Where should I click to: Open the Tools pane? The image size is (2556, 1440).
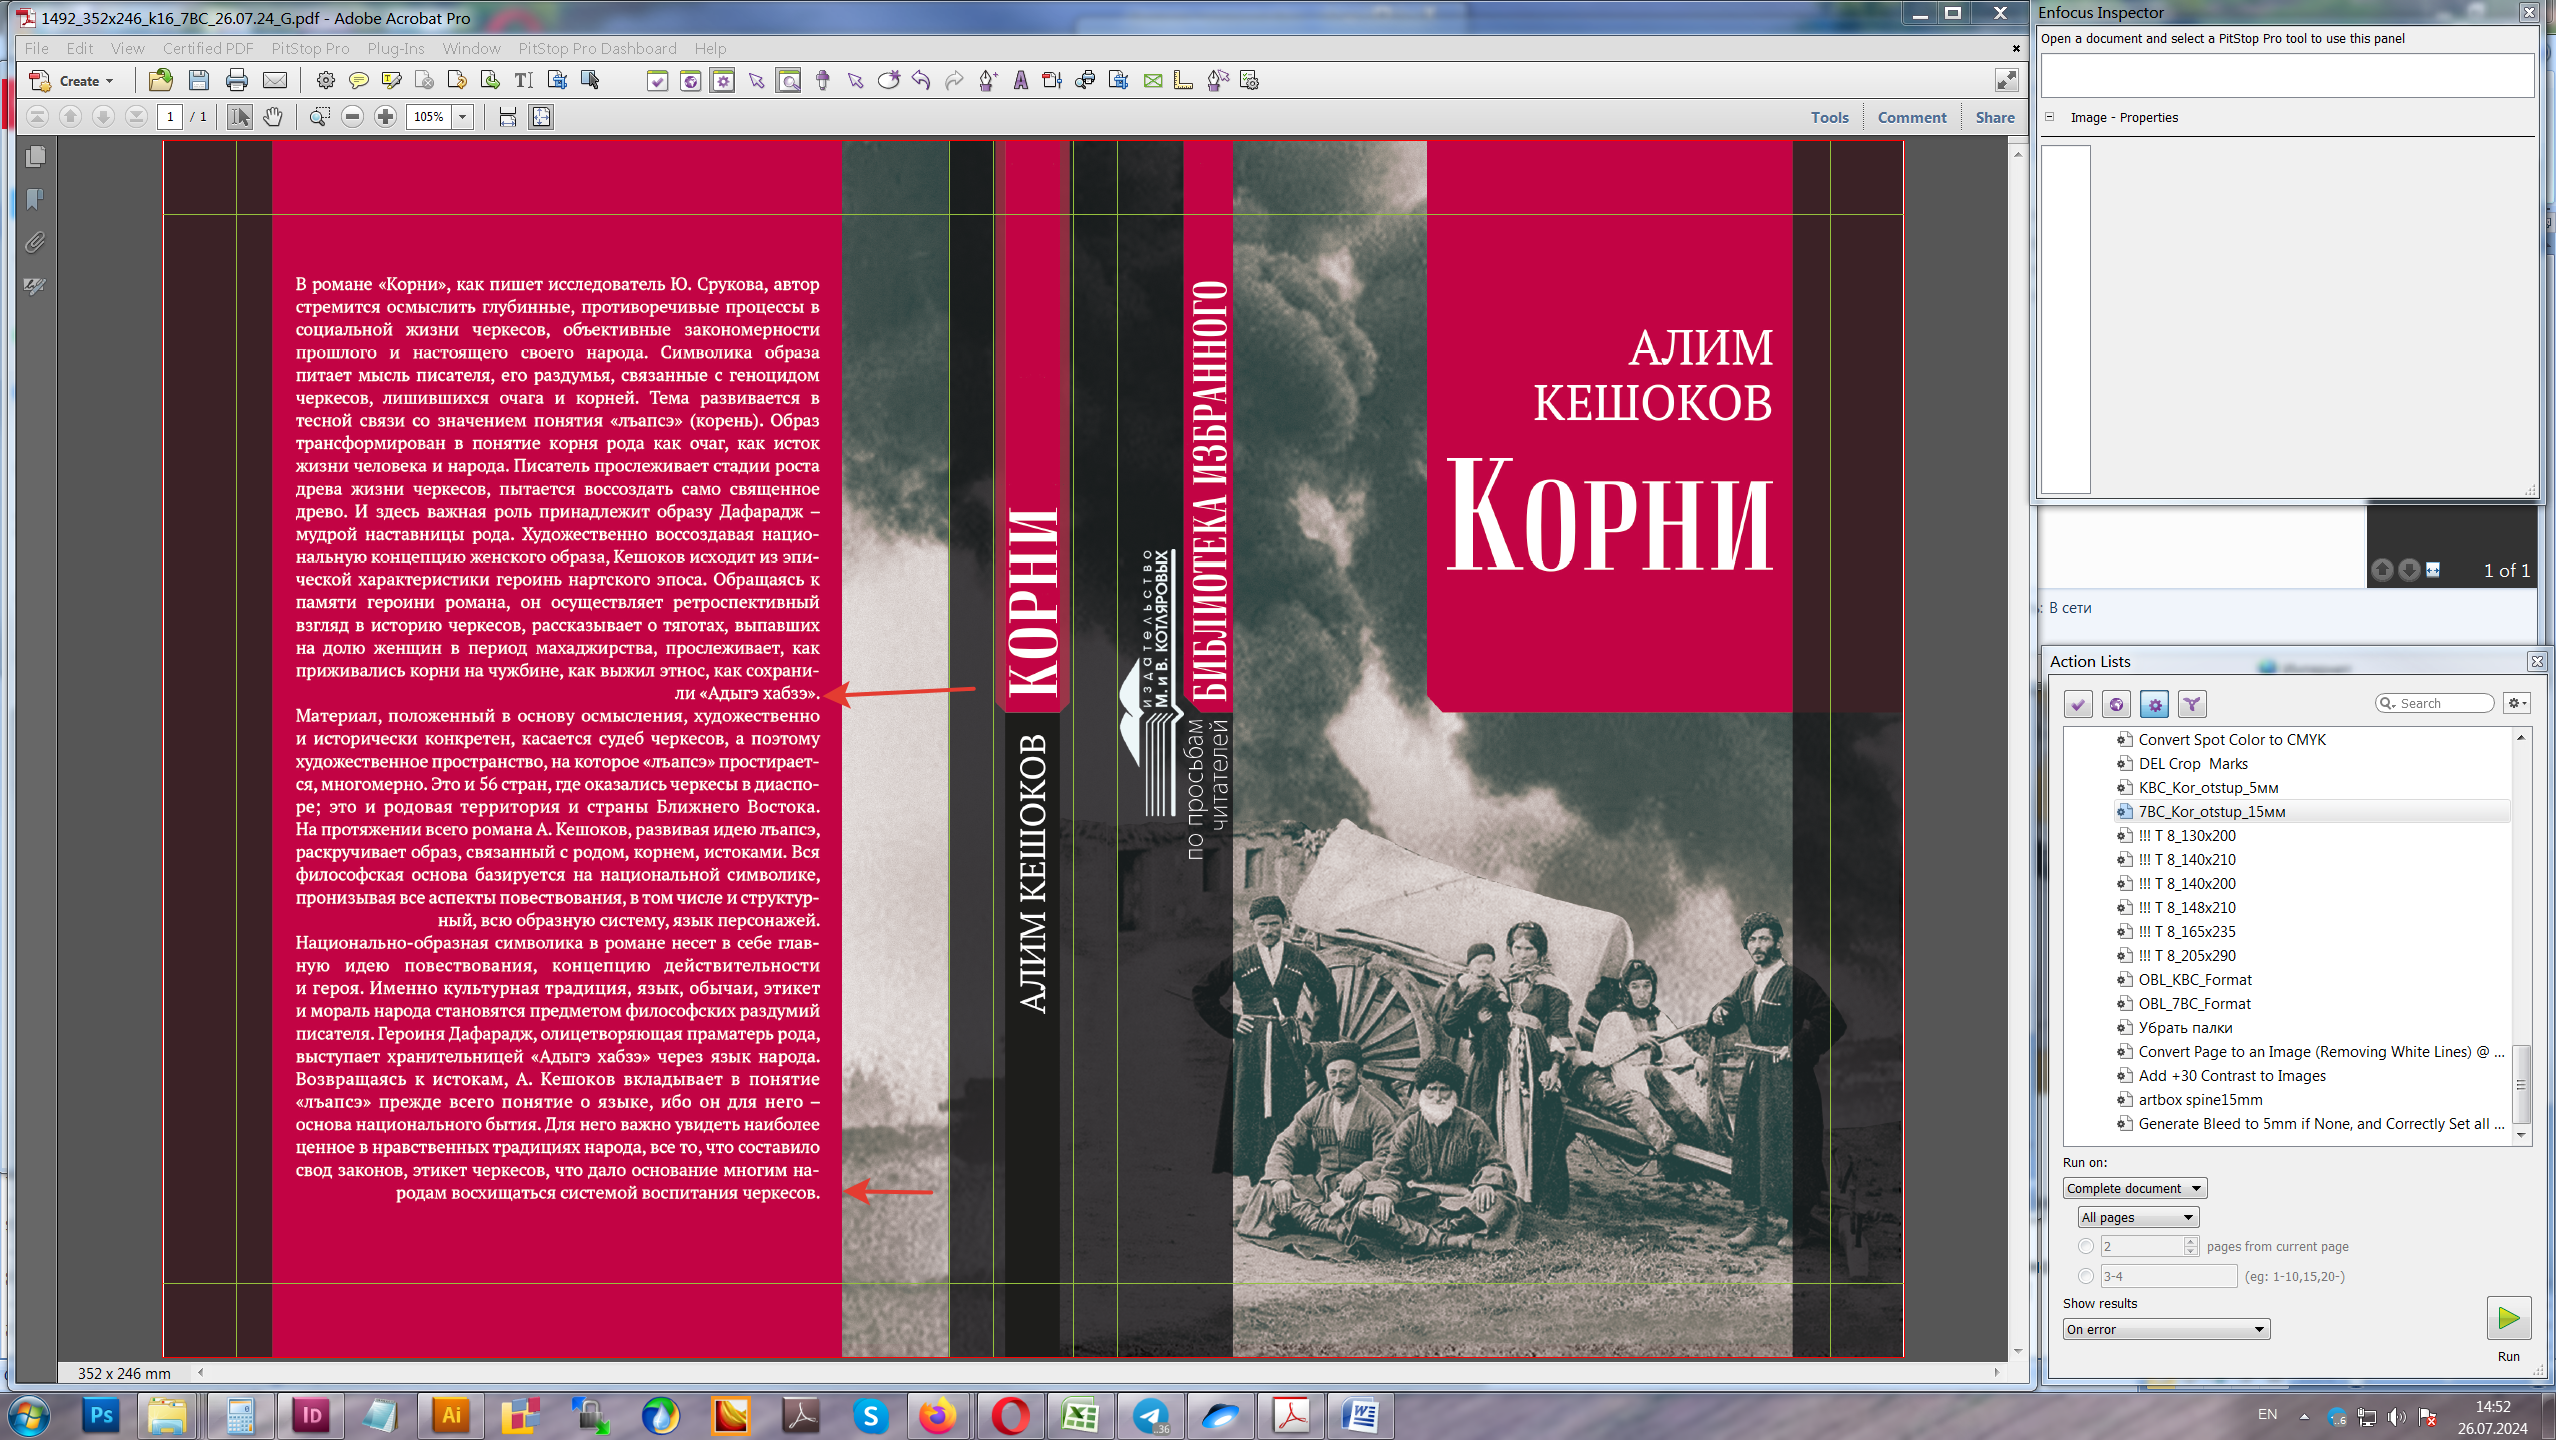point(1829,117)
